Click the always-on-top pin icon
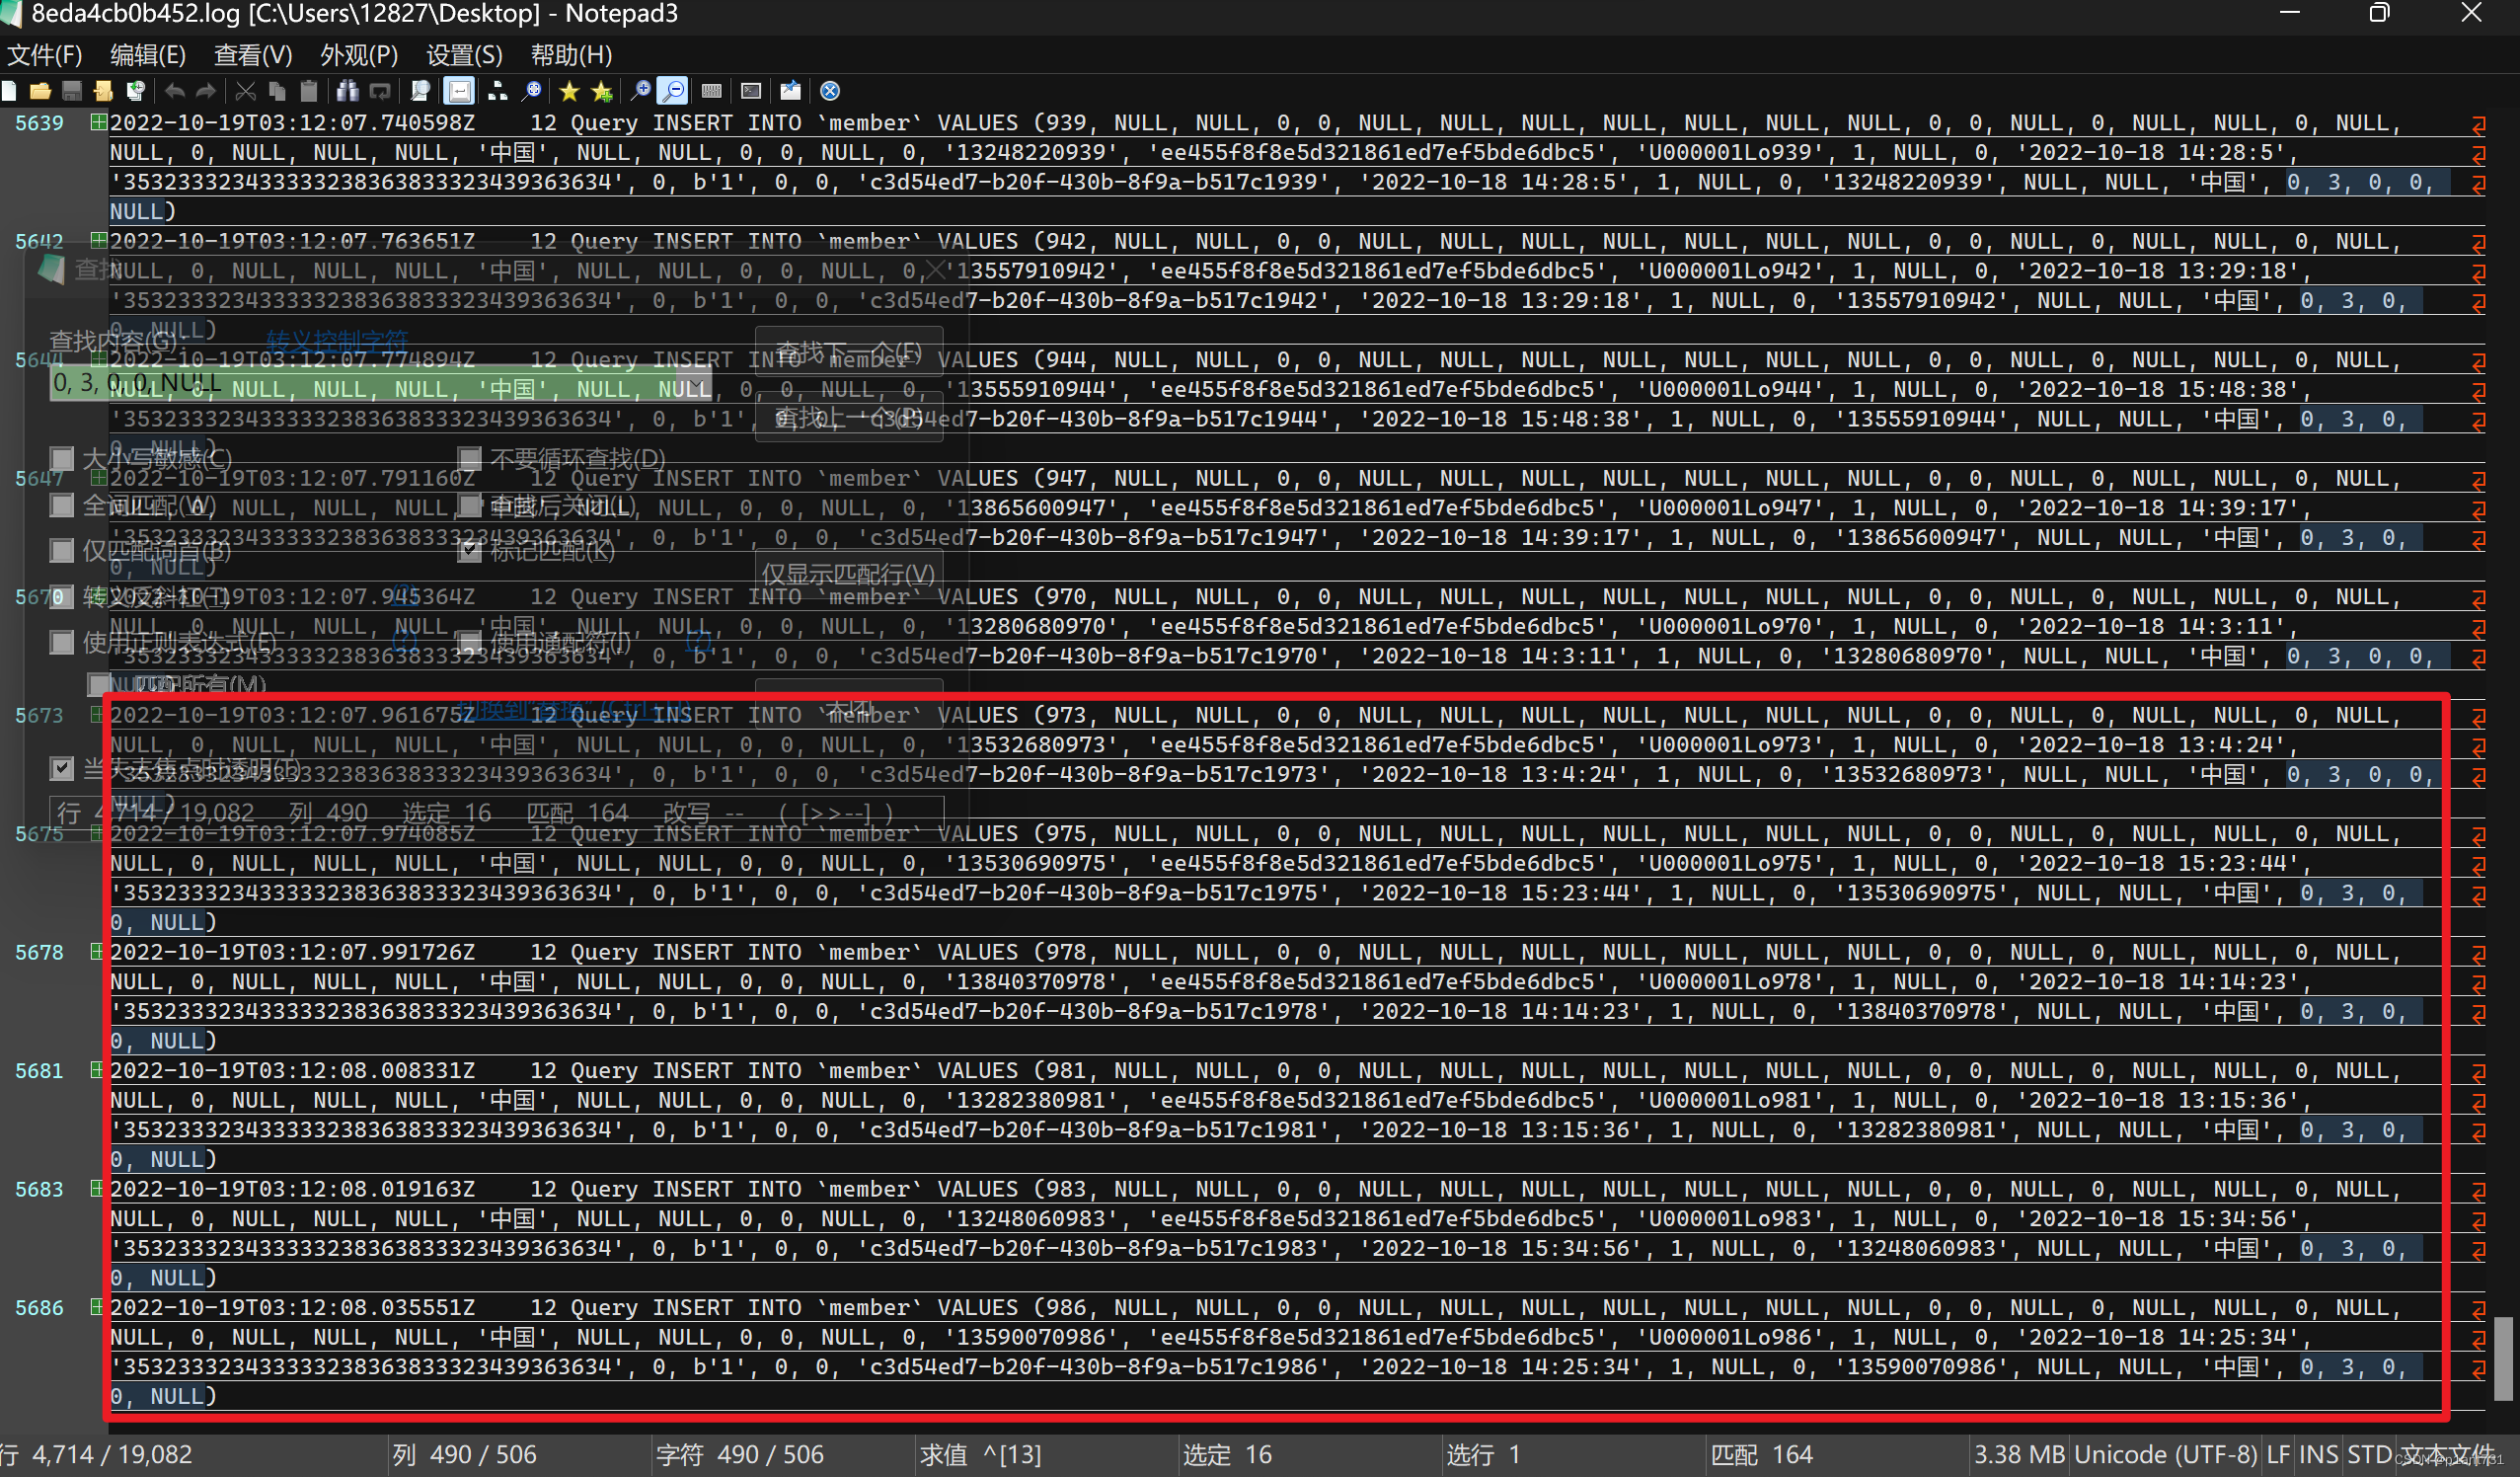The height and width of the screenshot is (1477, 2520). (x=790, y=91)
